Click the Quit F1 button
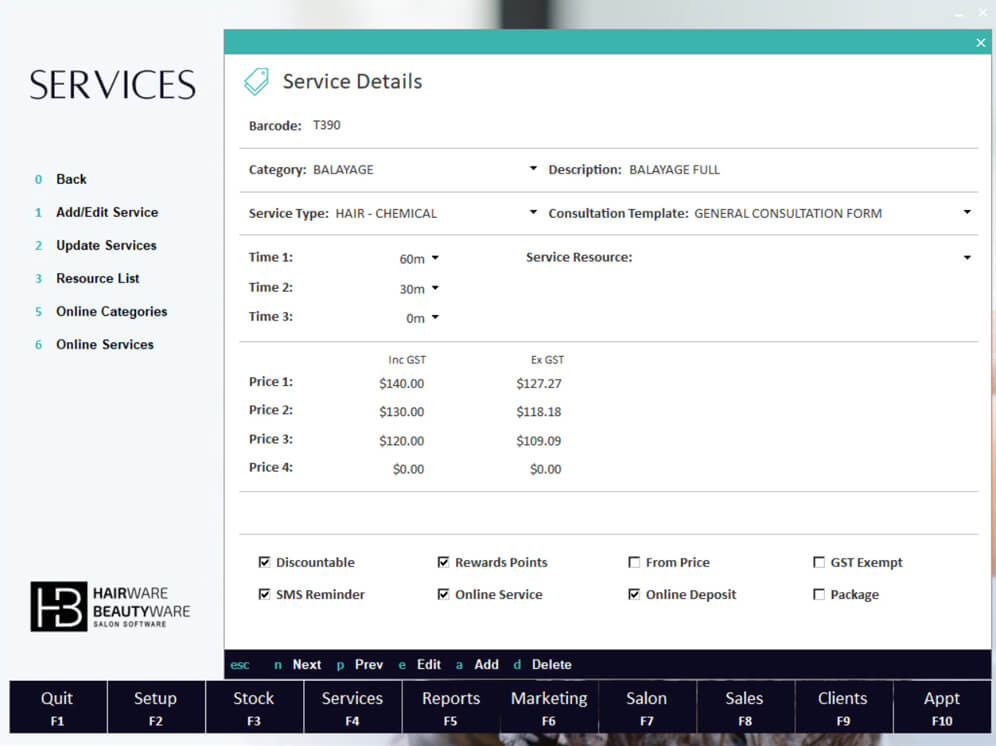The image size is (996, 746). click(57, 707)
